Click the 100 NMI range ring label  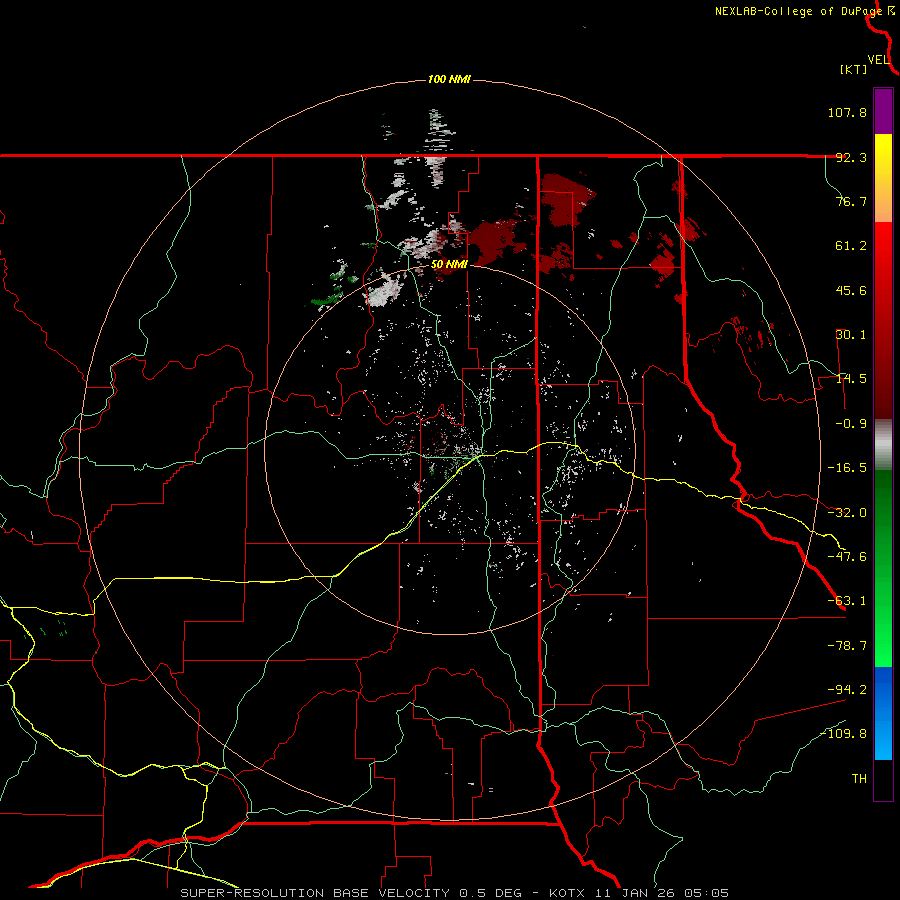click(449, 79)
